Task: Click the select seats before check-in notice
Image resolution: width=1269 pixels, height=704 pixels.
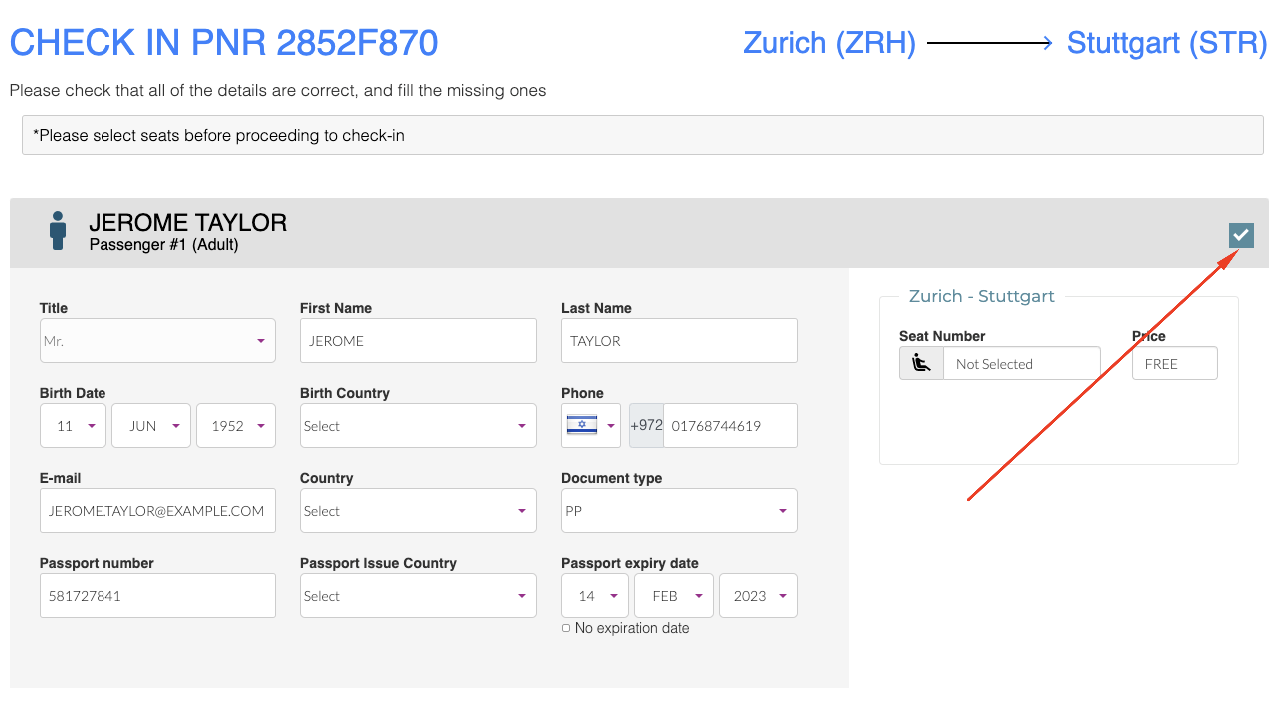Action: point(643,135)
